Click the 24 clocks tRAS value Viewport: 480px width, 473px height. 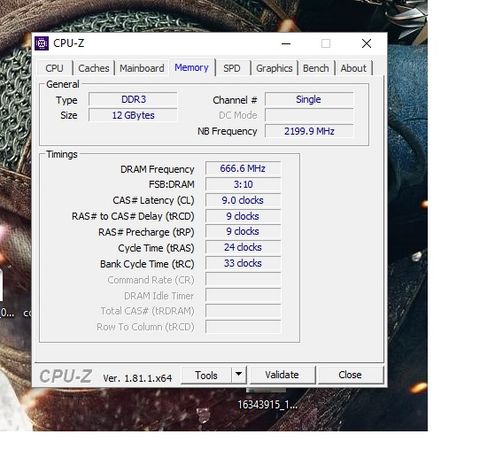pos(243,247)
